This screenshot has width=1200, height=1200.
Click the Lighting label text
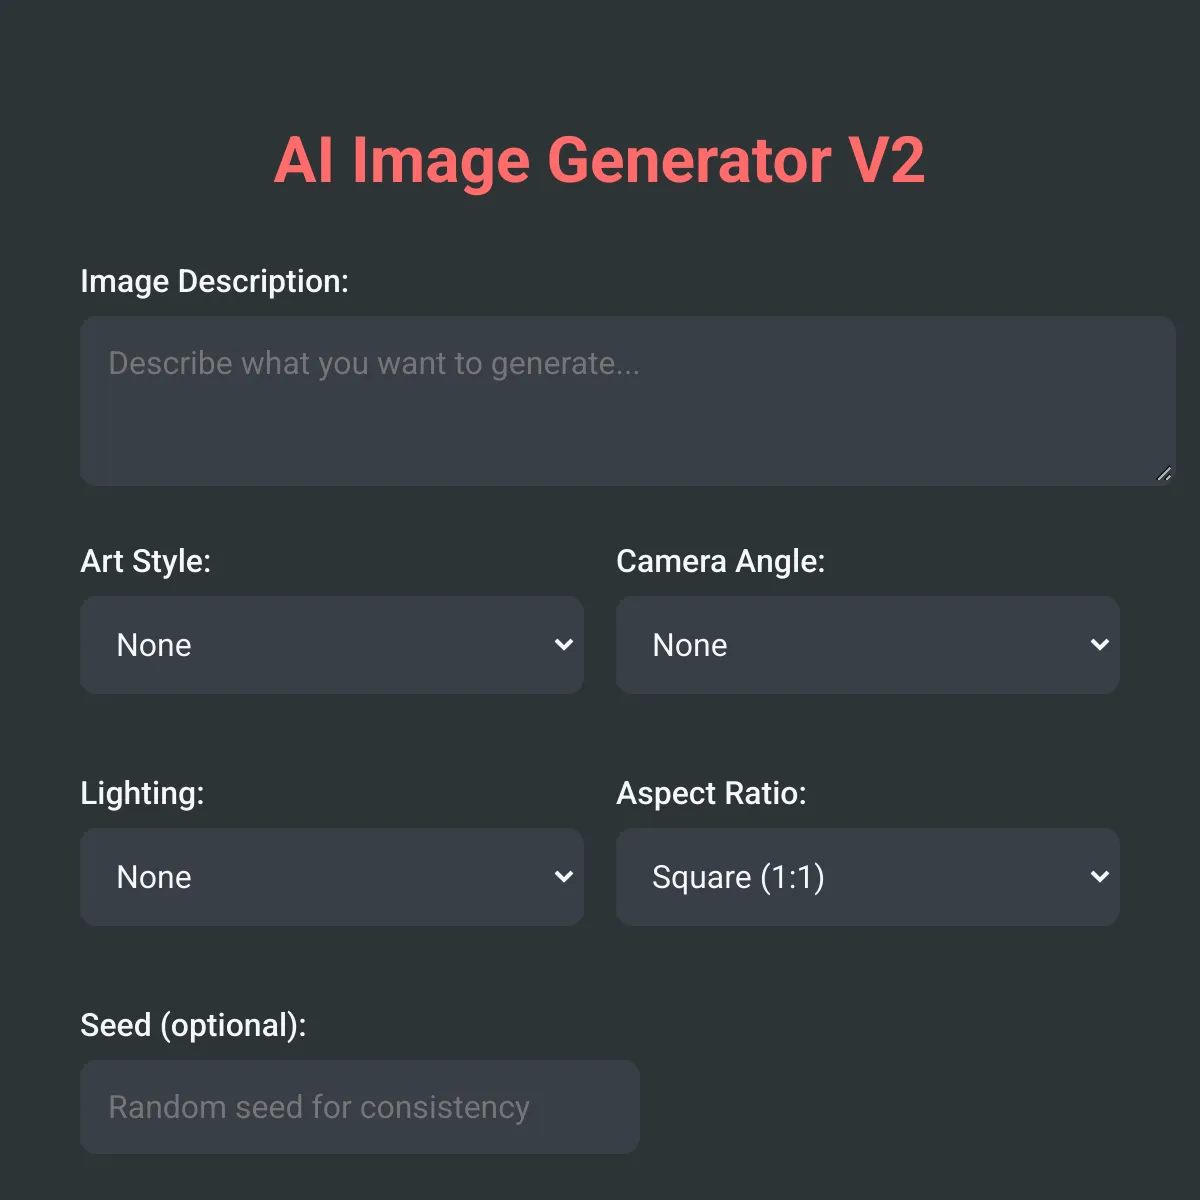click(142, 794)
